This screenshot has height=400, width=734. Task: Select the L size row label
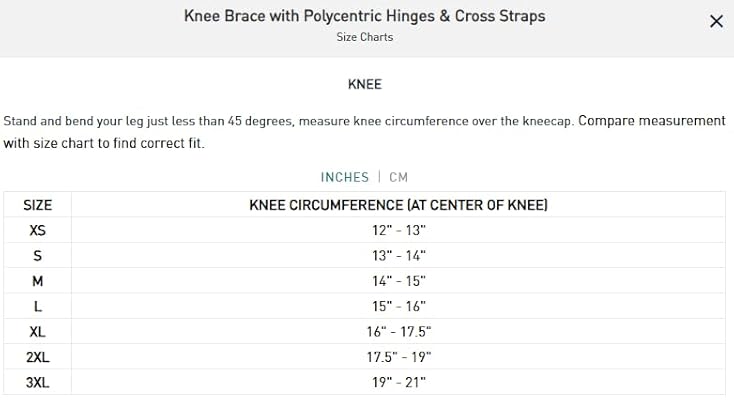37,306
